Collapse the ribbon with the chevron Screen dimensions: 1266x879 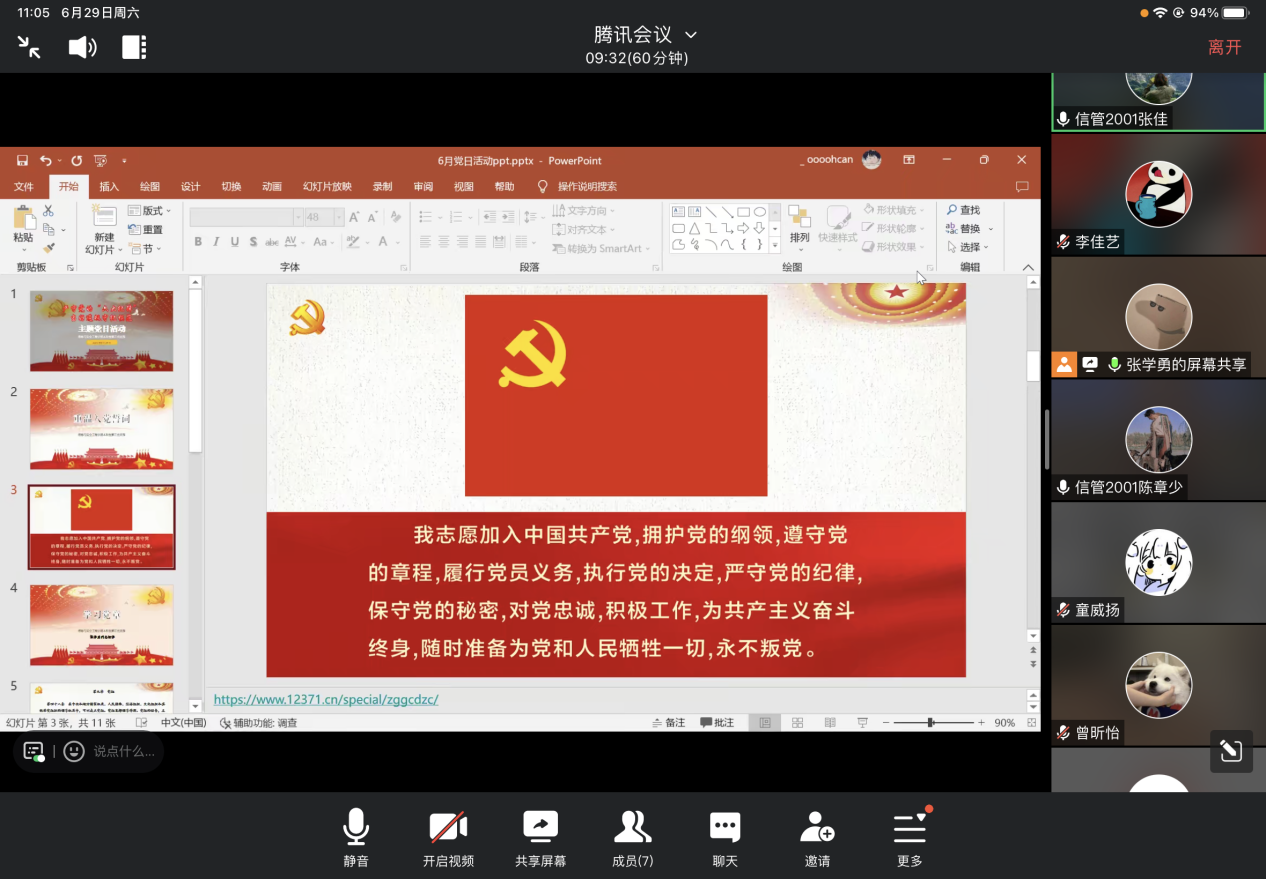tap(1028, 267)
